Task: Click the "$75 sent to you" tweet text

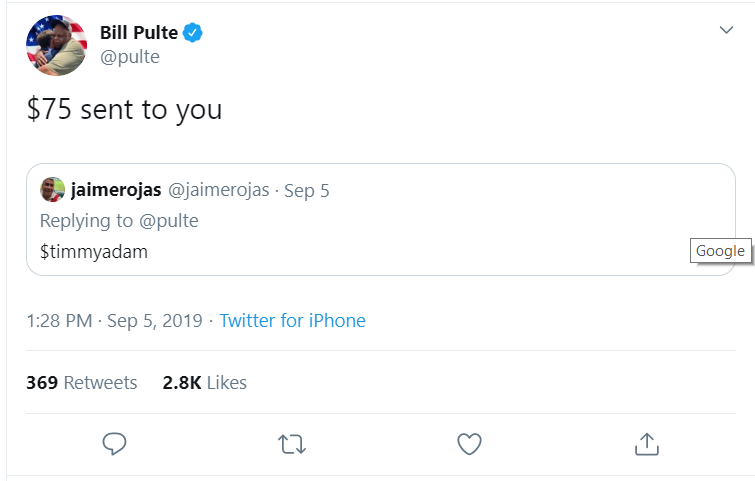Action: click(x=124, y=110)
